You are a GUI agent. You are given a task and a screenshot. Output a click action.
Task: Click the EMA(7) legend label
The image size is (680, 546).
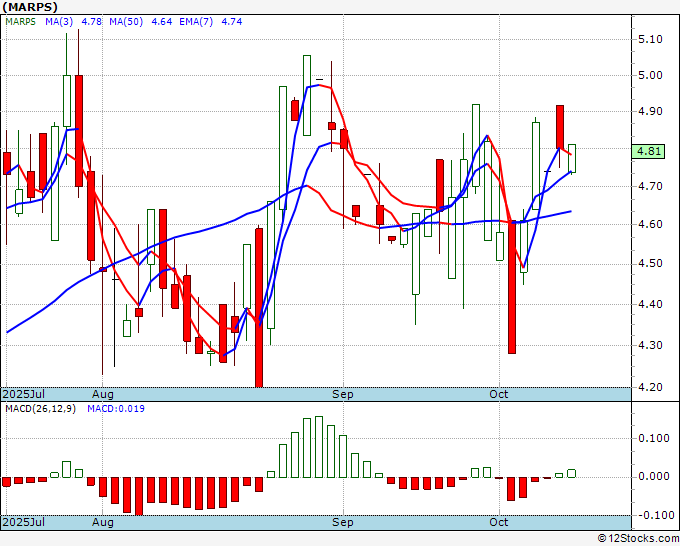click(x=196, y=22)
